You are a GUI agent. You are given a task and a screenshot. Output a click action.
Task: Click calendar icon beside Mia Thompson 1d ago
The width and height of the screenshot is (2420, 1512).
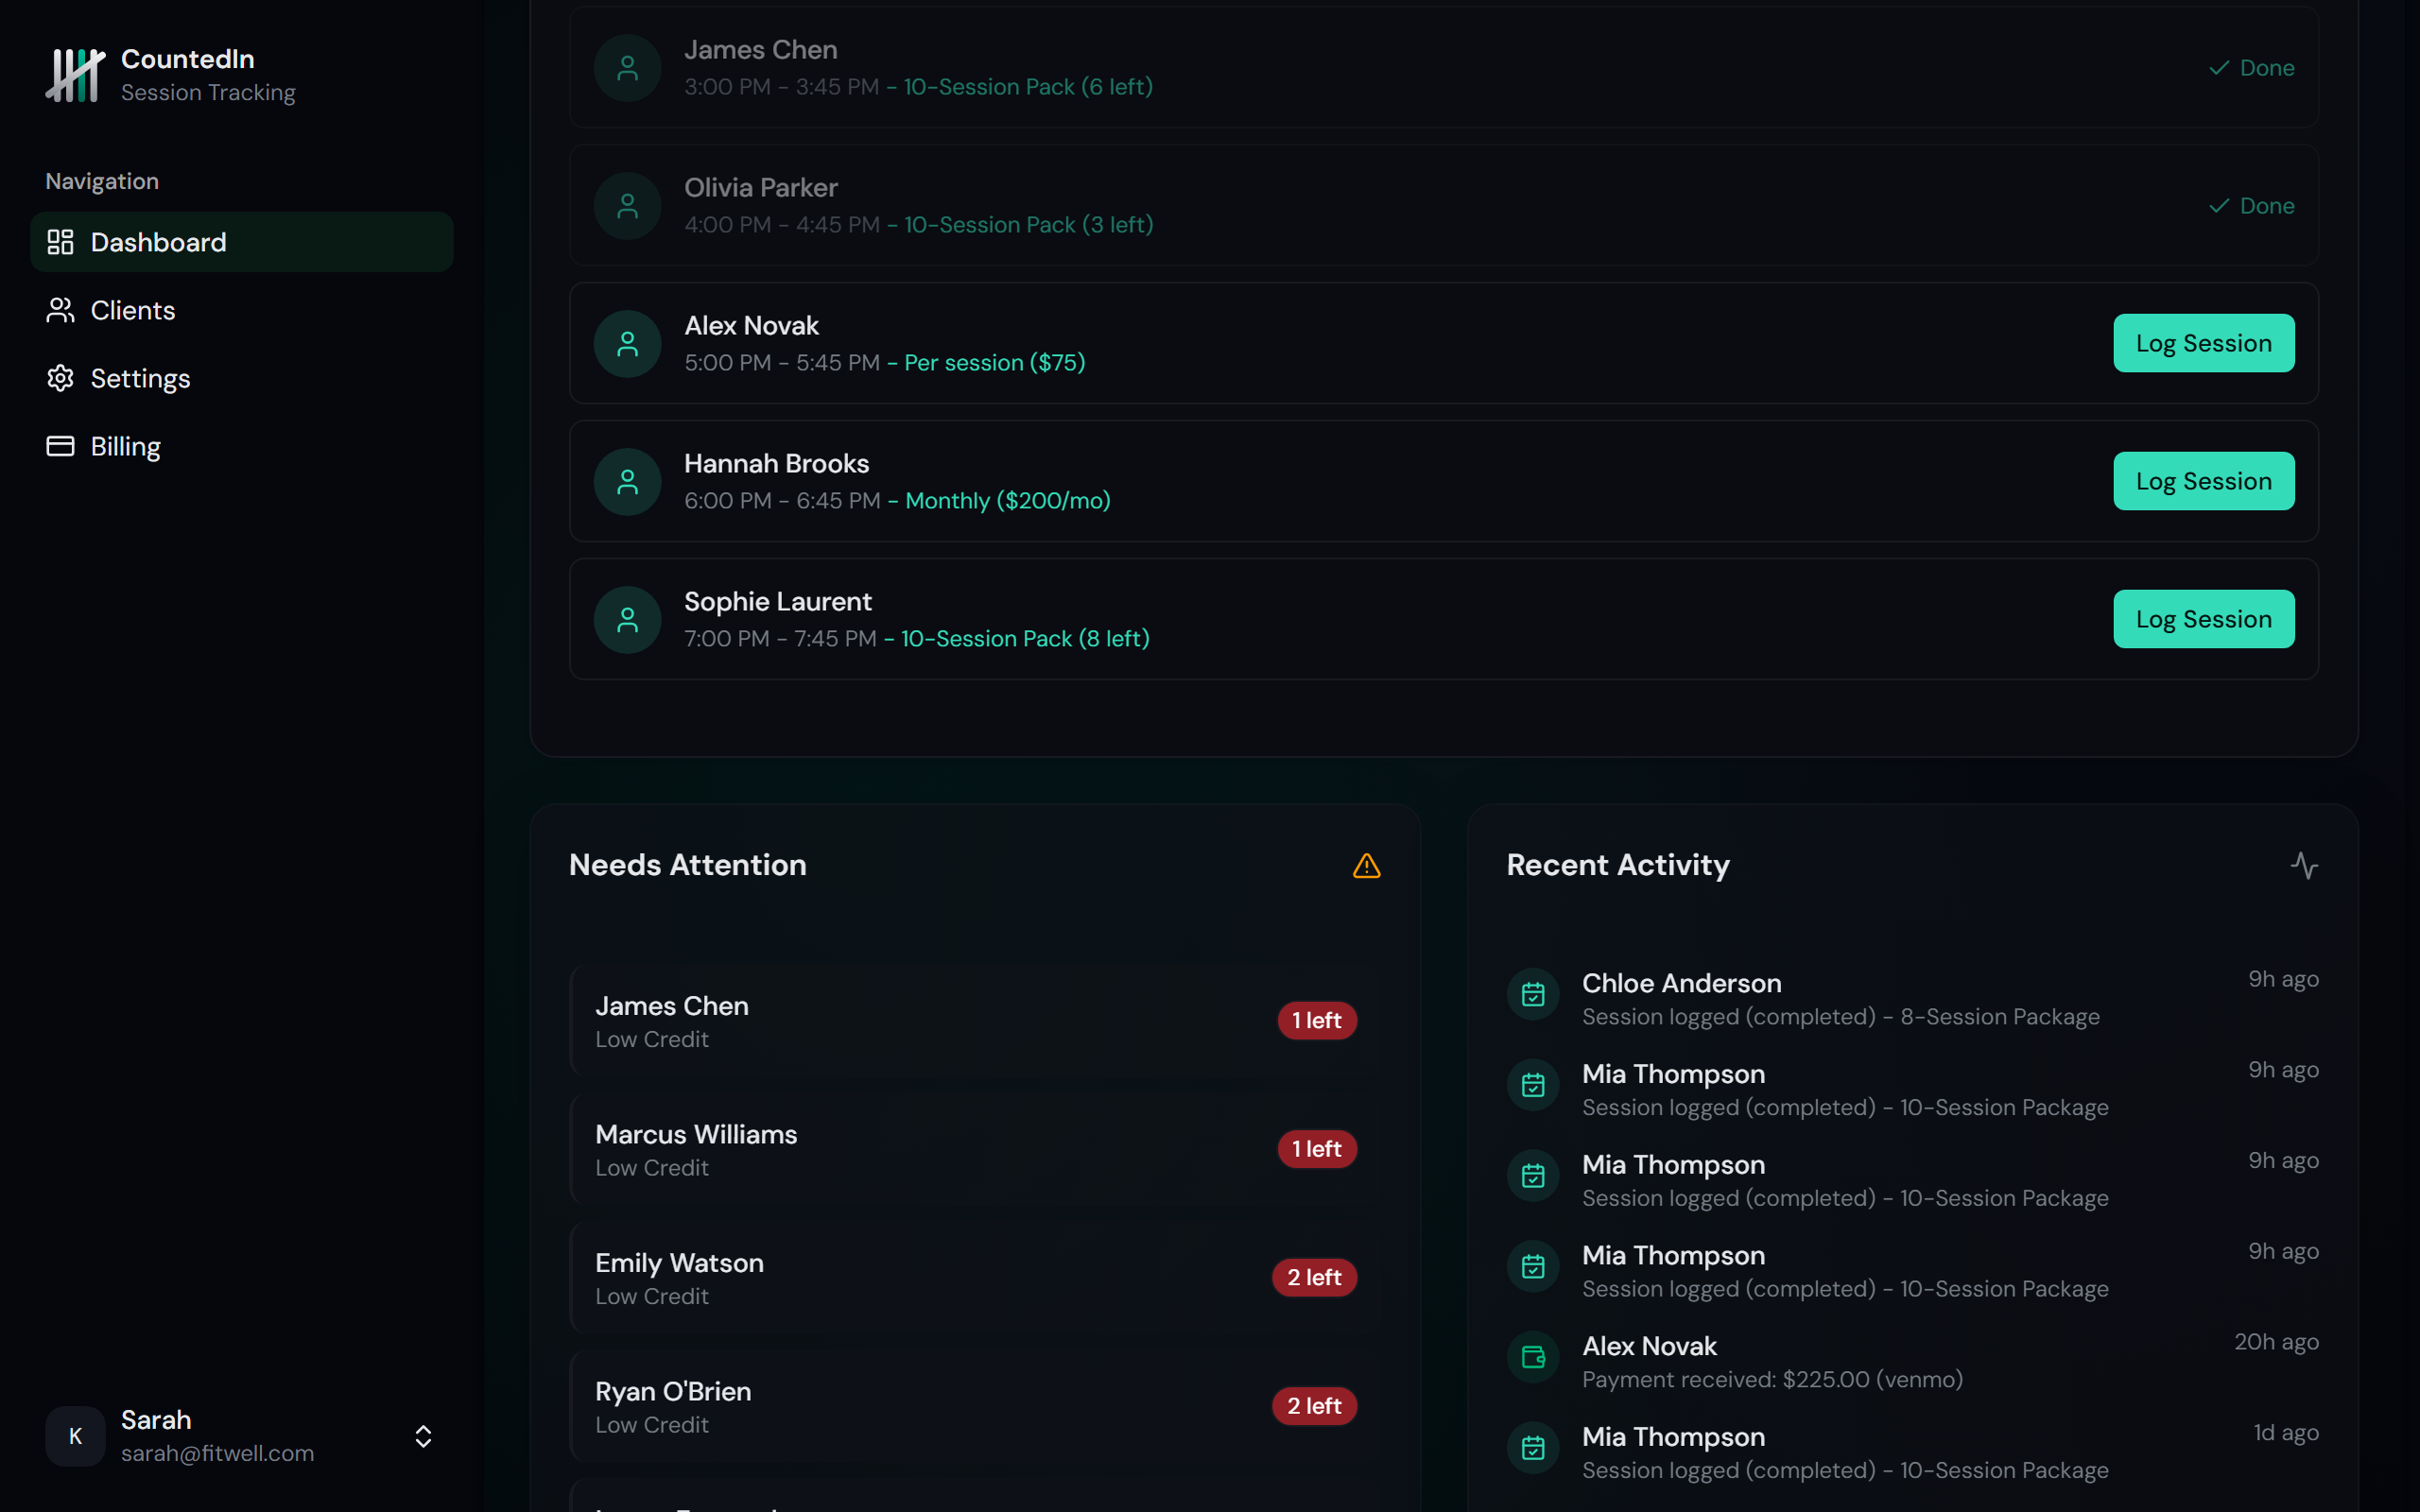click(1533, 1449)
